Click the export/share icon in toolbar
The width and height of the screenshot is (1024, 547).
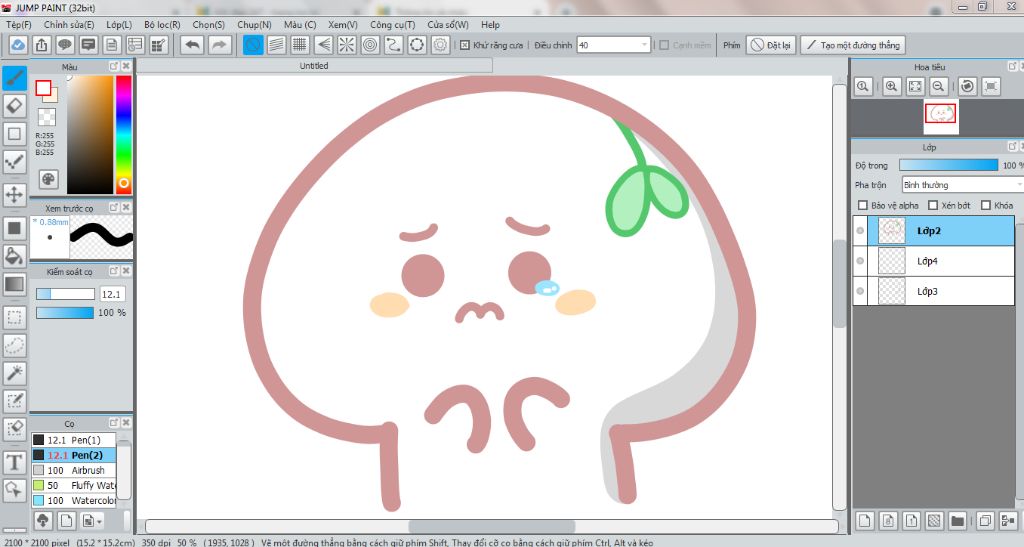pyautogui.click(x=41, y=45)
